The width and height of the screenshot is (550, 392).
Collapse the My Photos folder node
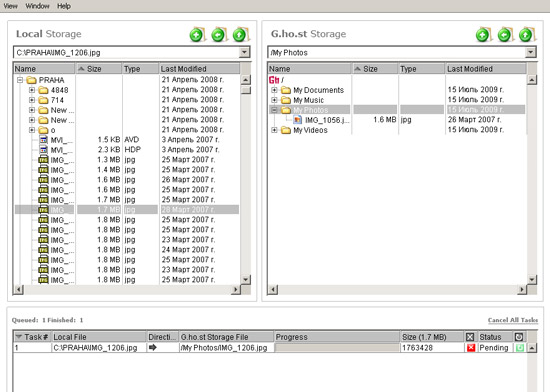274,110
